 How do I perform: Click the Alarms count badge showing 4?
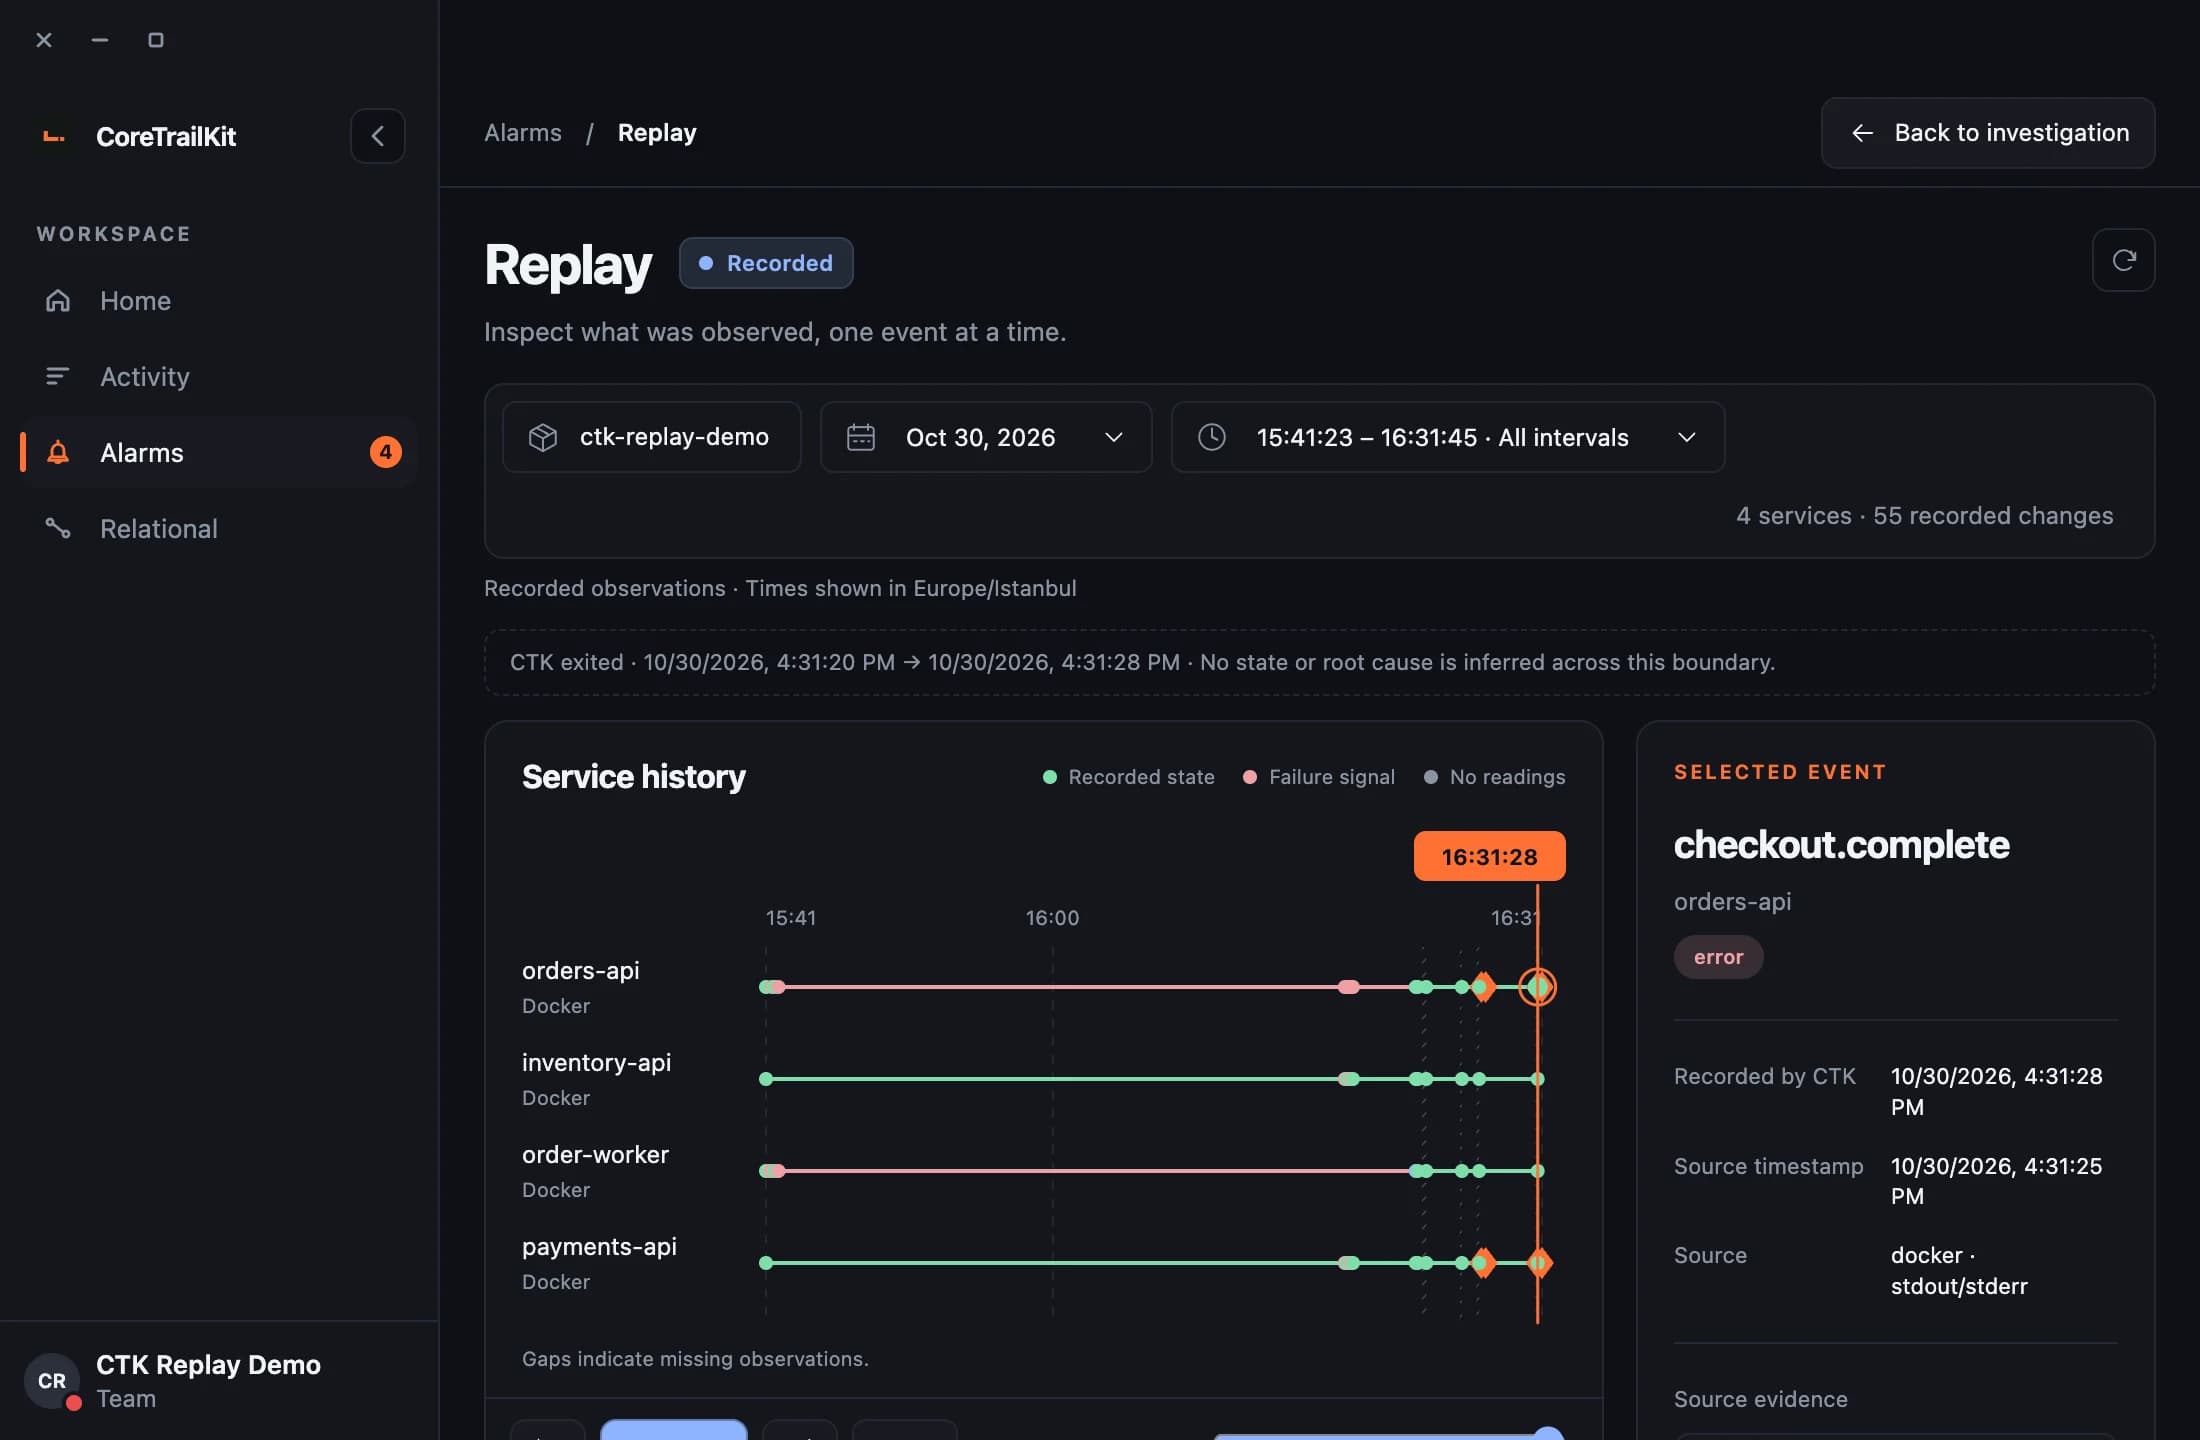pyautogui.click(x=385, y=452)
